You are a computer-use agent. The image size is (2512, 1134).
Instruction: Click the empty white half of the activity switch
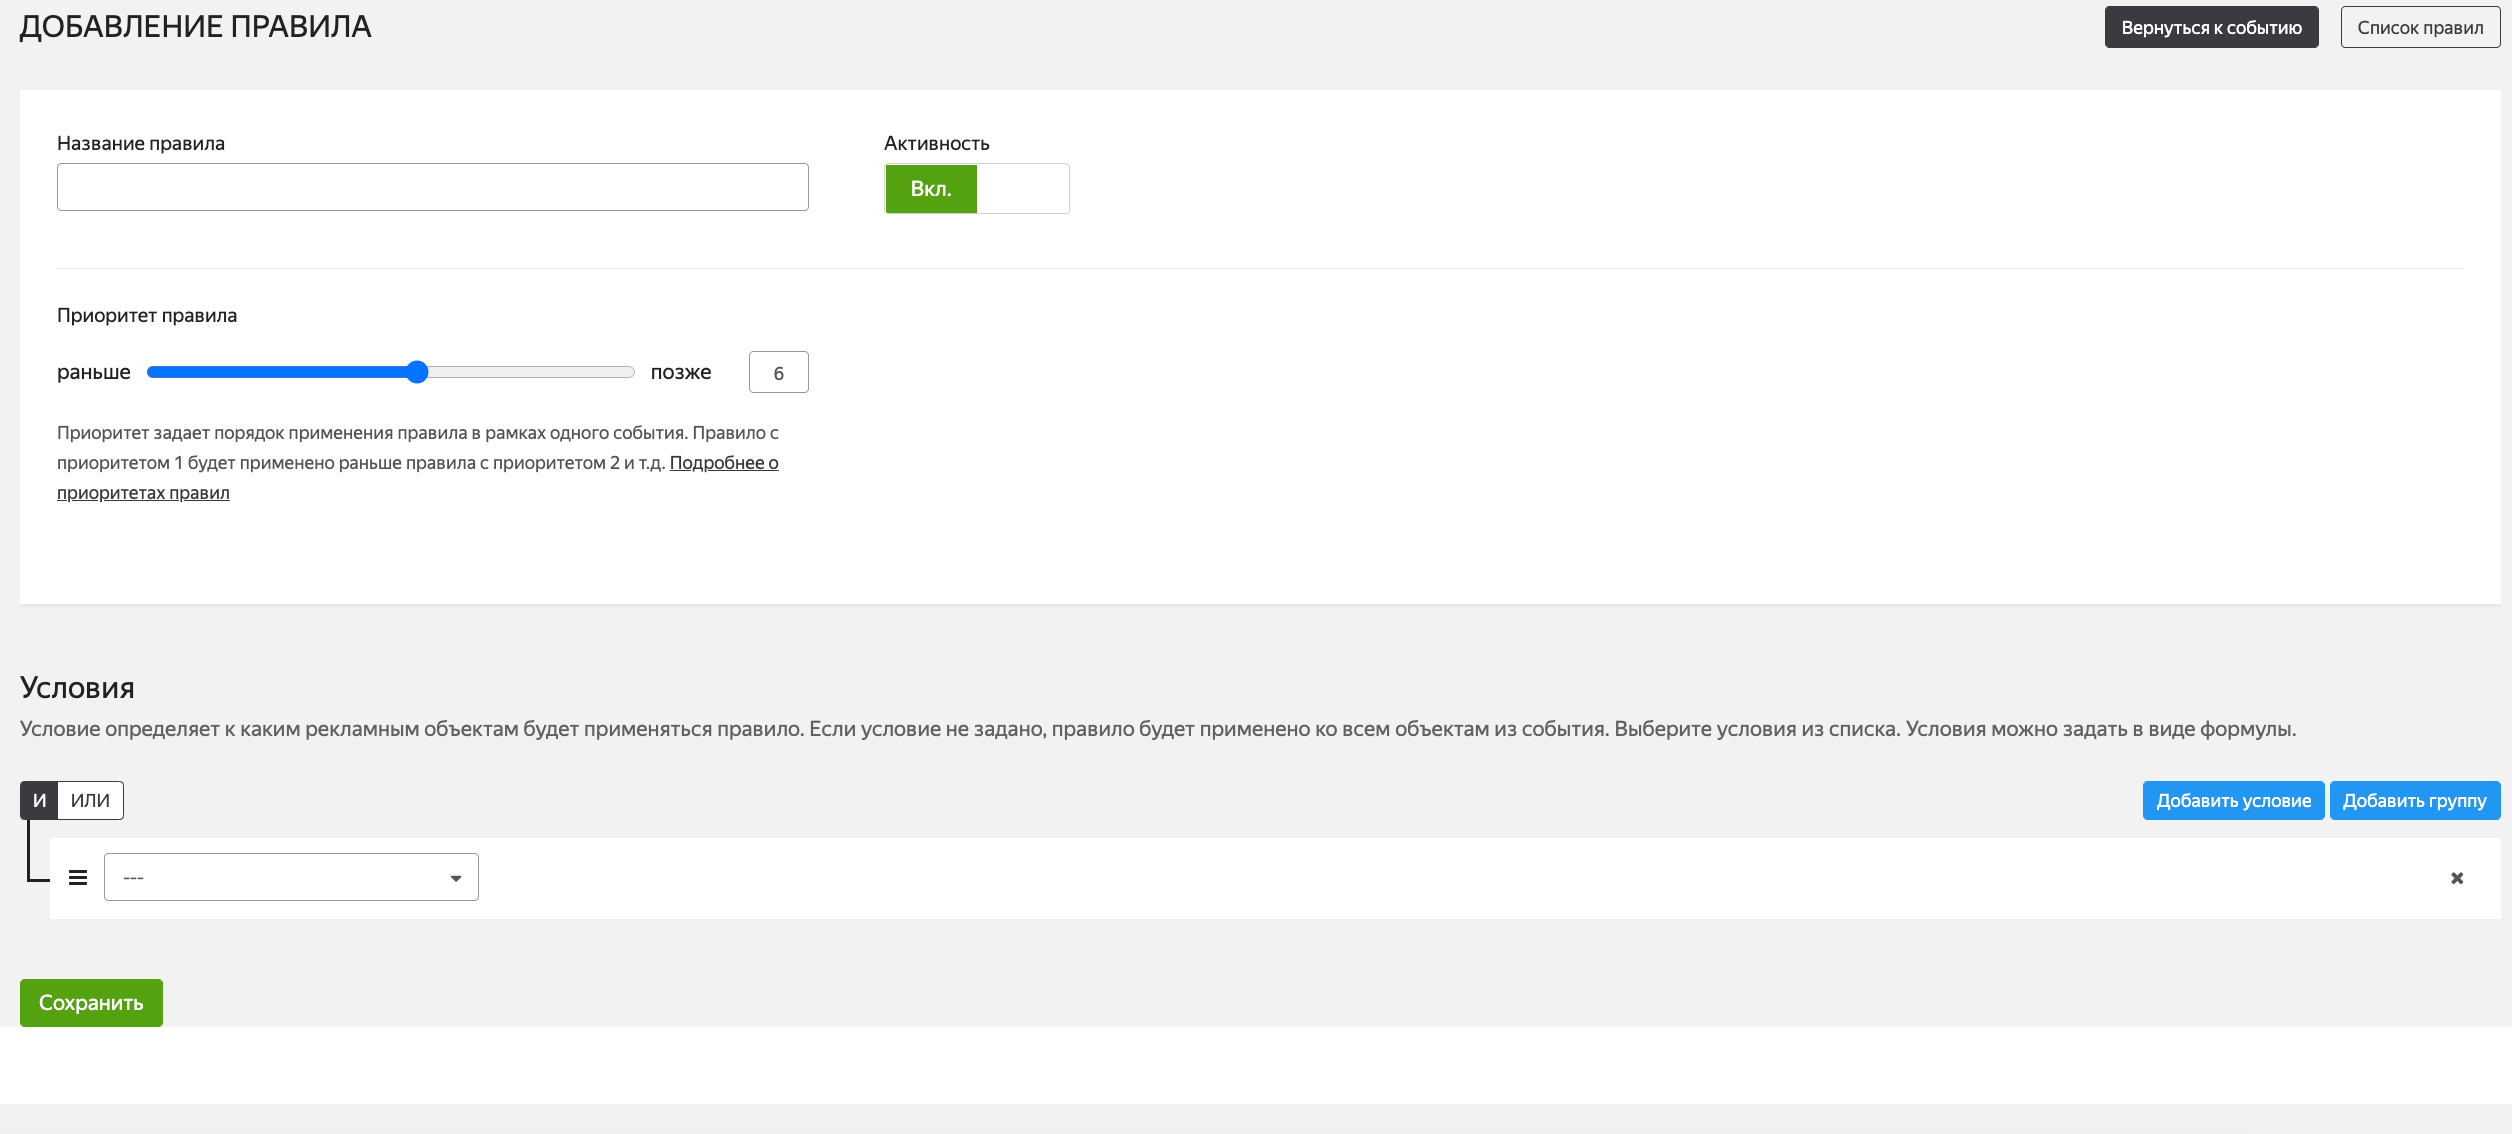pos(1022,189)
